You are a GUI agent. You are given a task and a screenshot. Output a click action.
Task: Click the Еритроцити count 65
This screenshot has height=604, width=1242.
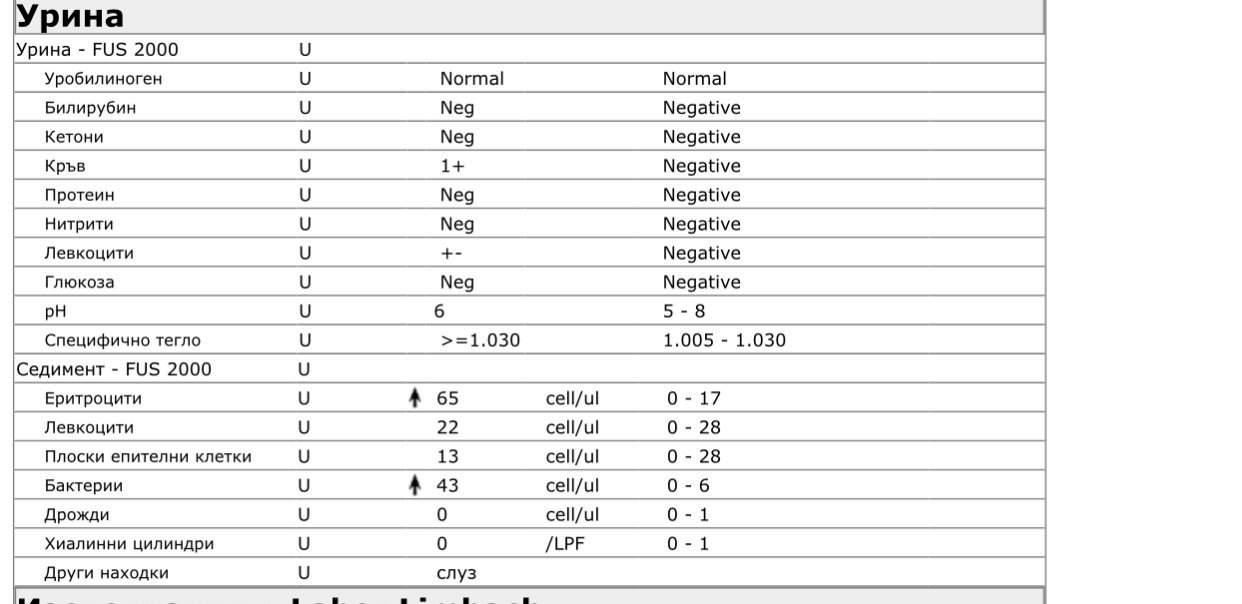447,398
